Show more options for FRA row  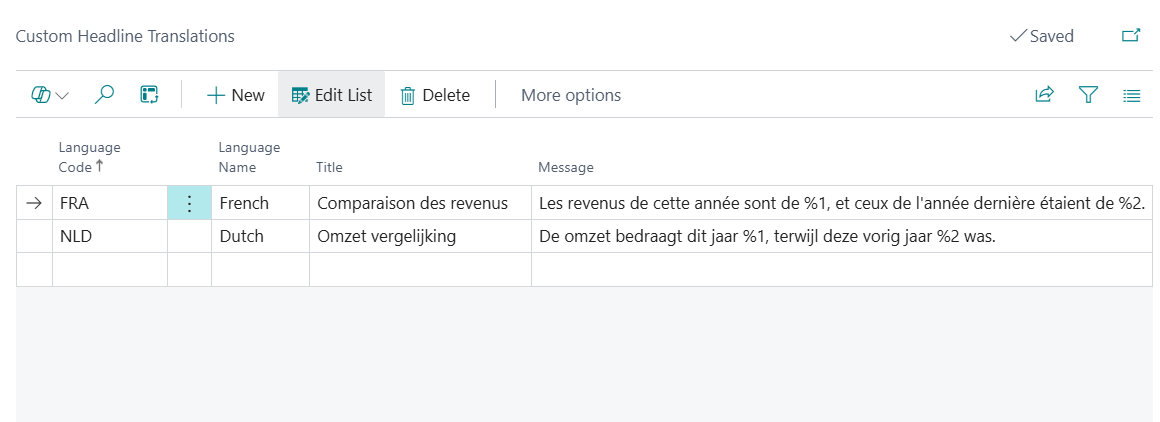pos(189,203)
